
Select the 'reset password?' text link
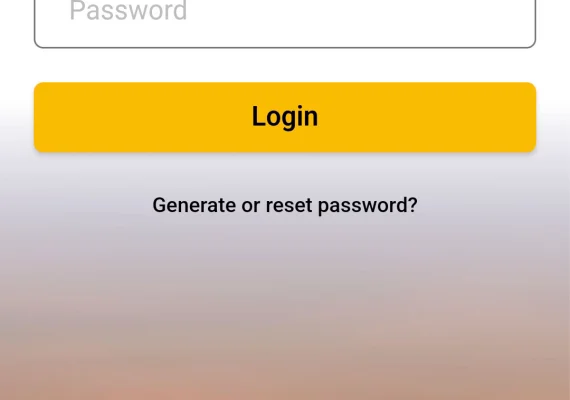click(x=342, y=205)
